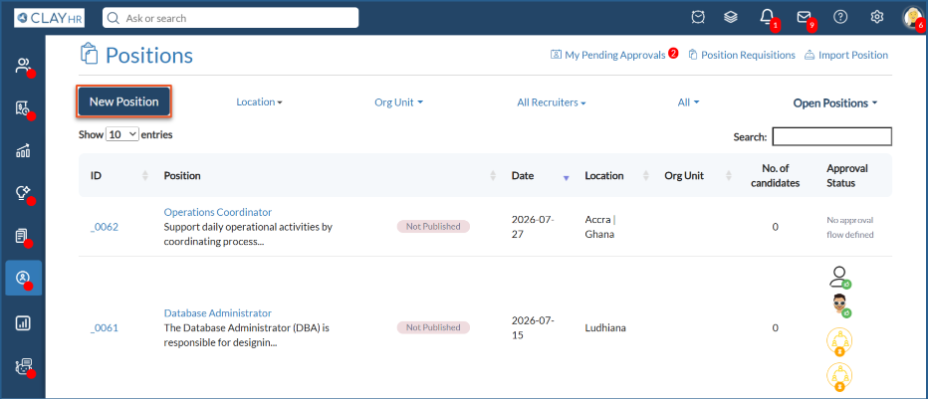Click the Accra | Ghana location cell
The width and height of the screenshot is (928, 399).
(600, 227)
